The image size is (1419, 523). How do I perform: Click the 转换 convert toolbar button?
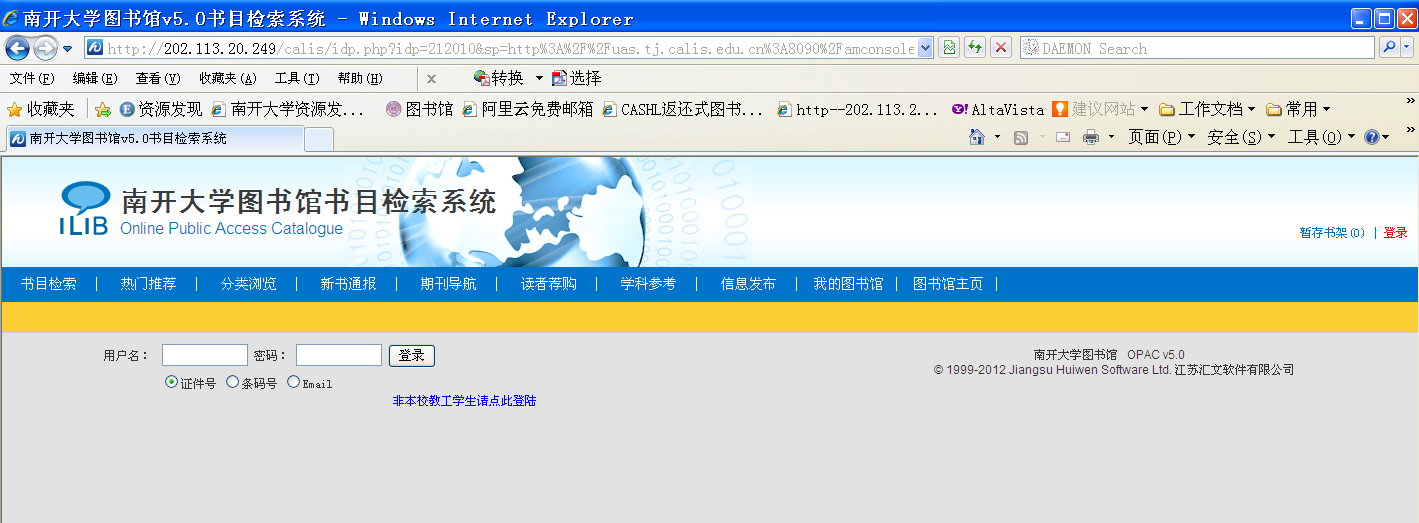[x=499, y=78]
